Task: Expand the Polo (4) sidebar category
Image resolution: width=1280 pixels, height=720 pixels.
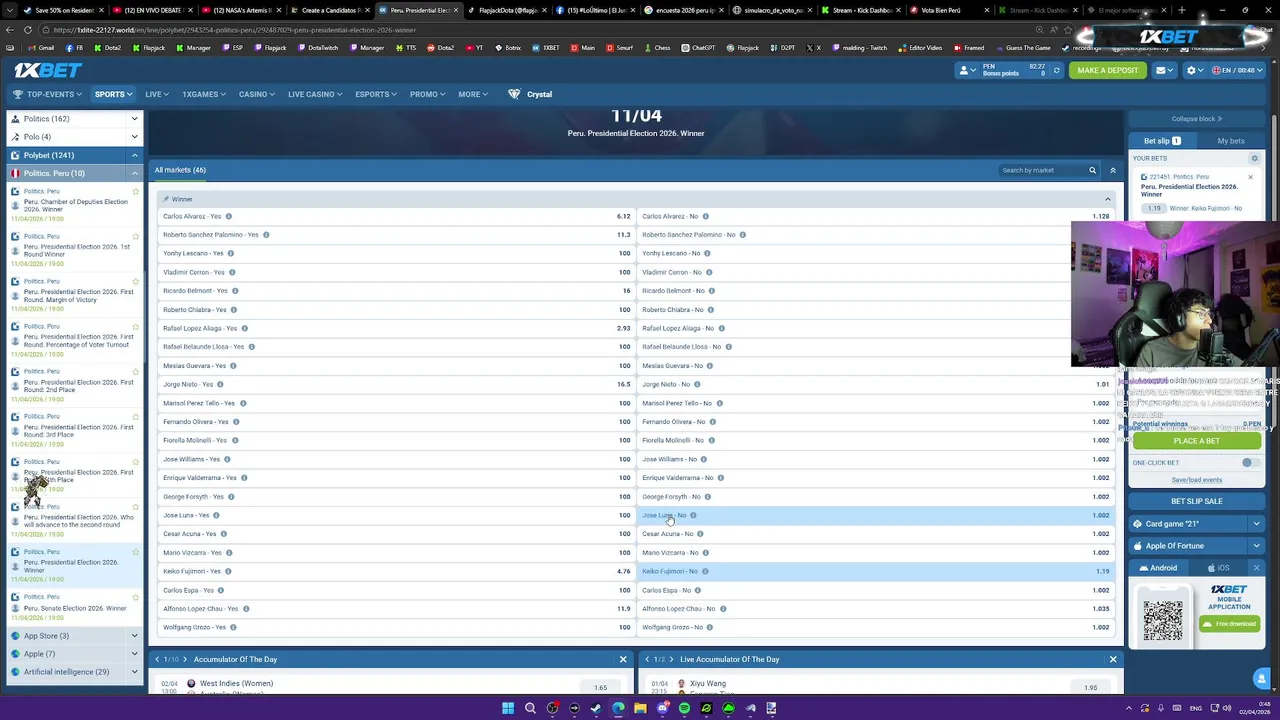Action: tap(134, 137)
